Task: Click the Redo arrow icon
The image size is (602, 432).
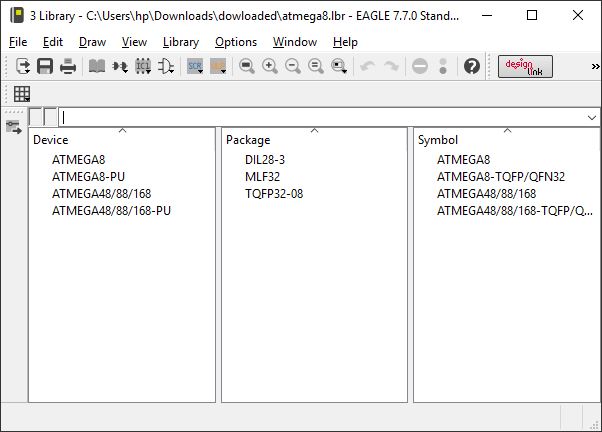Action: (x=391, y=66)
